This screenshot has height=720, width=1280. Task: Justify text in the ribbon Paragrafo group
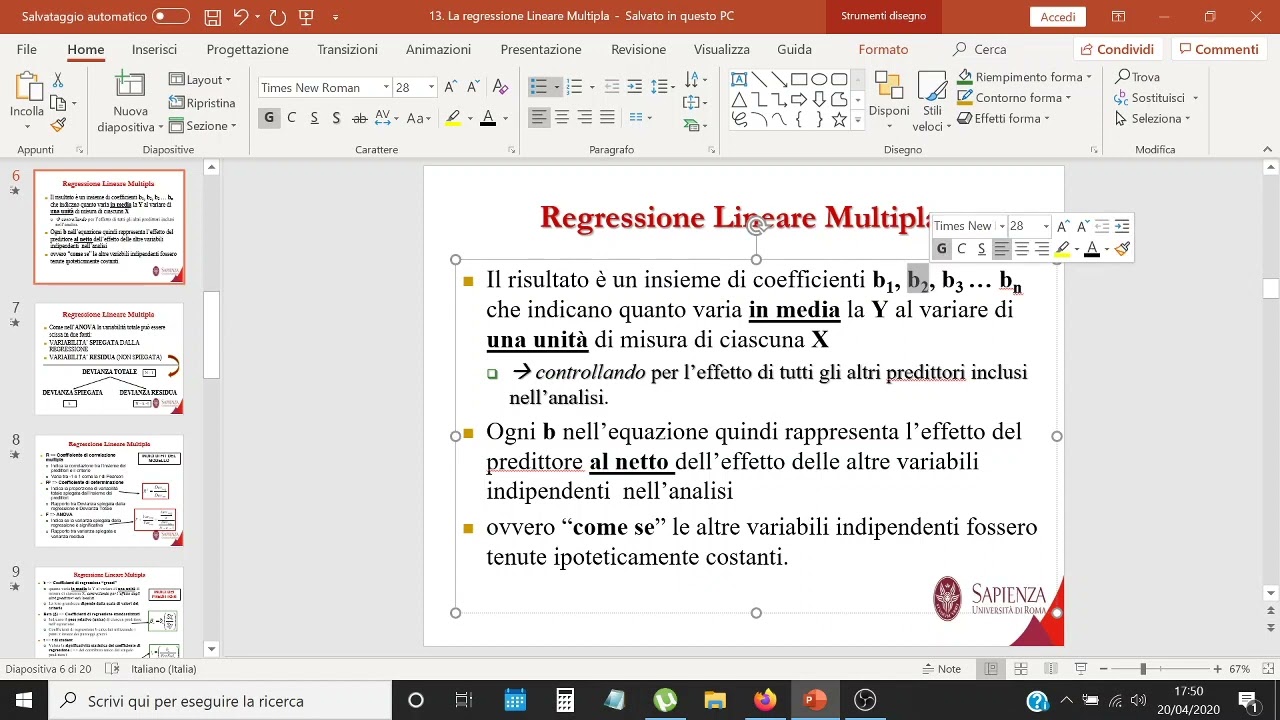pyautogui.click(x=607, y=118)
